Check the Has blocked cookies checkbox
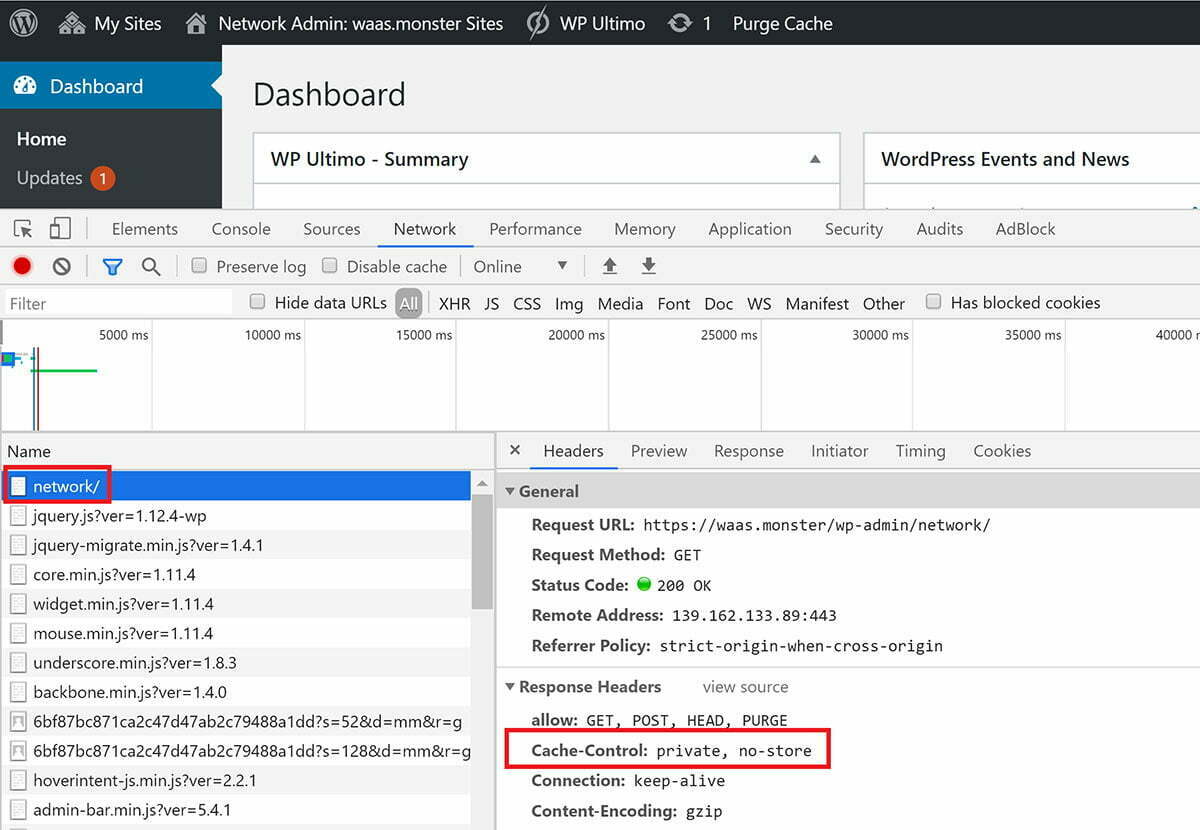 point(933,302)
